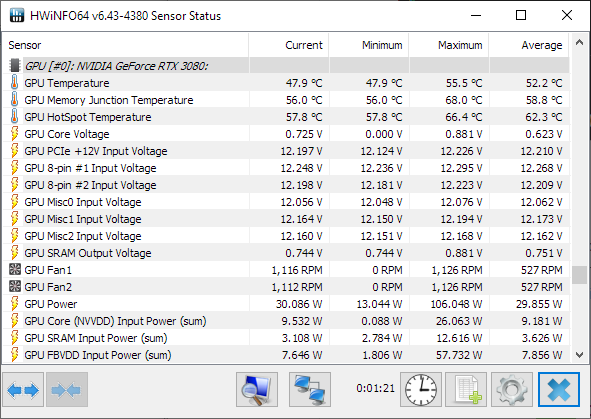The image size is (591, 419).
Task: Open sensor settings gear icon
Action: coord(512,390)
